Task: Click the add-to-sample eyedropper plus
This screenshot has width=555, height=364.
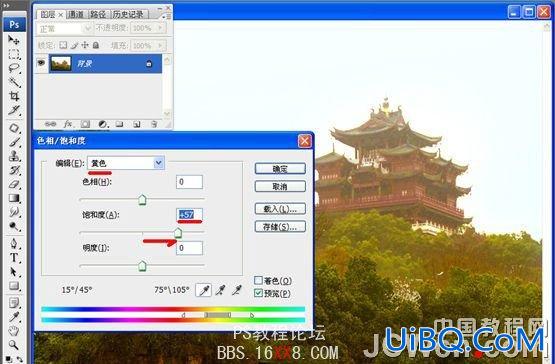Action: [221, 290]
